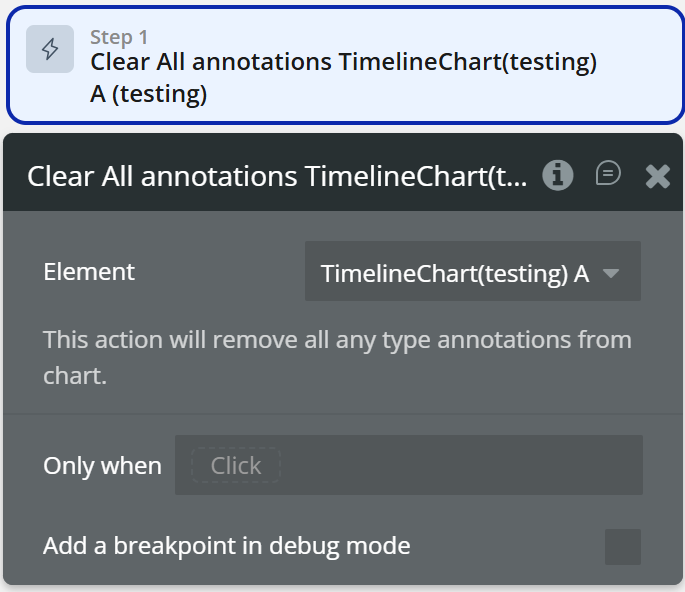This screenshot has width=685, height=592.
Task: Click the lightning bolt icon on Step 1
Action: click(50, 49)
